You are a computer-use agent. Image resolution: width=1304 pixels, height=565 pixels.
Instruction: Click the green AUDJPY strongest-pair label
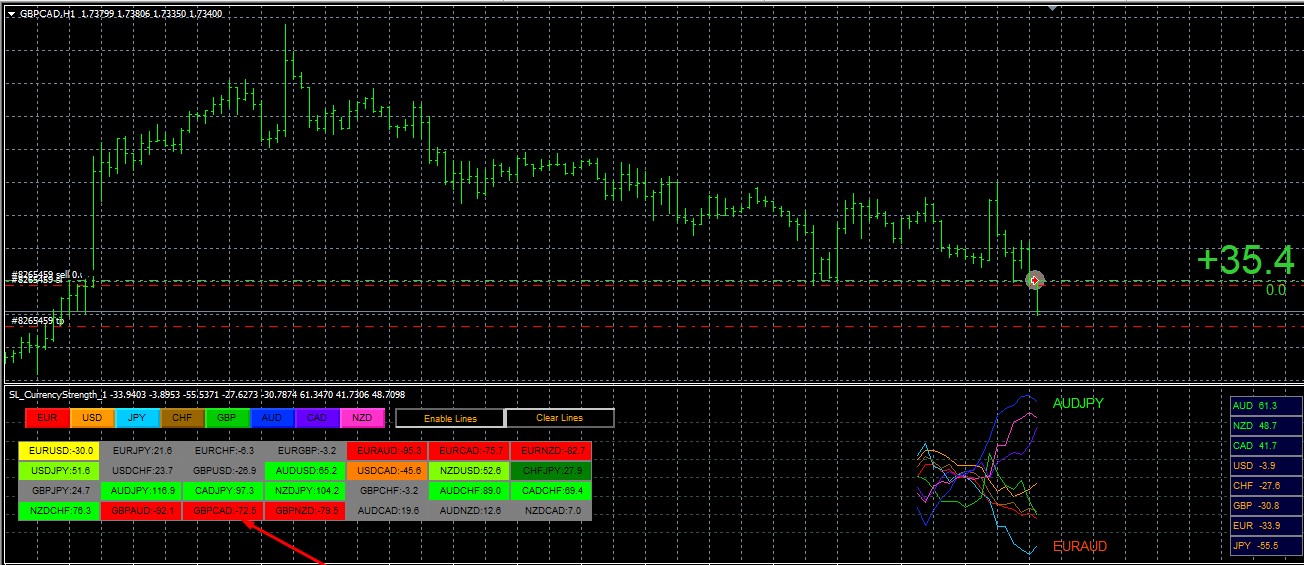(1080, 403)
